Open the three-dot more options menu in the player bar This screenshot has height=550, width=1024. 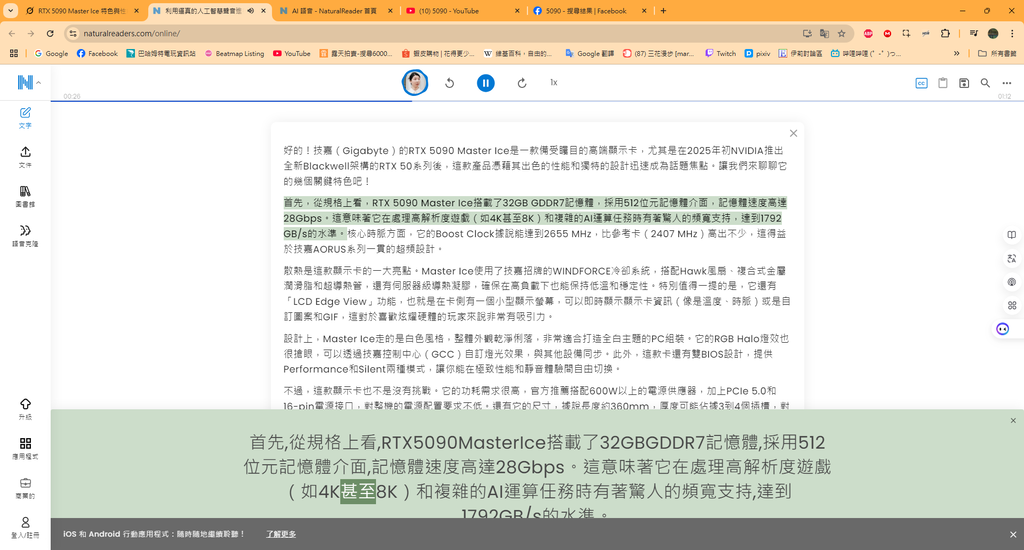[x=1006, y=83]
